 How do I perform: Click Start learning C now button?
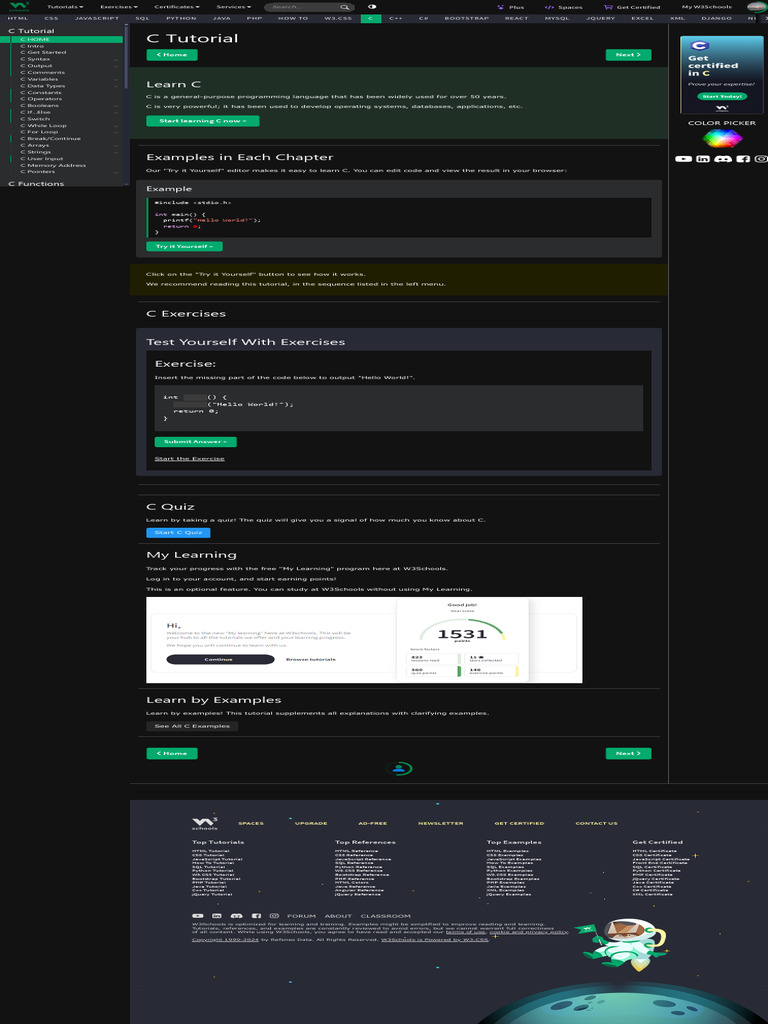202,121
